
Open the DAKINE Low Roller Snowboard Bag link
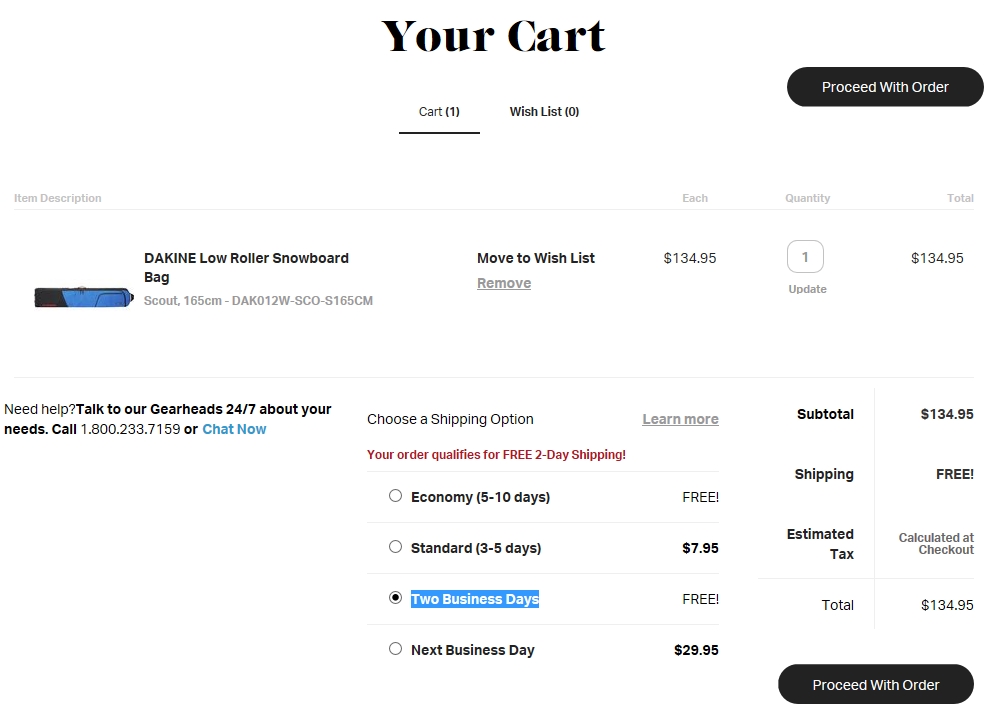click(x=246, y=267)
